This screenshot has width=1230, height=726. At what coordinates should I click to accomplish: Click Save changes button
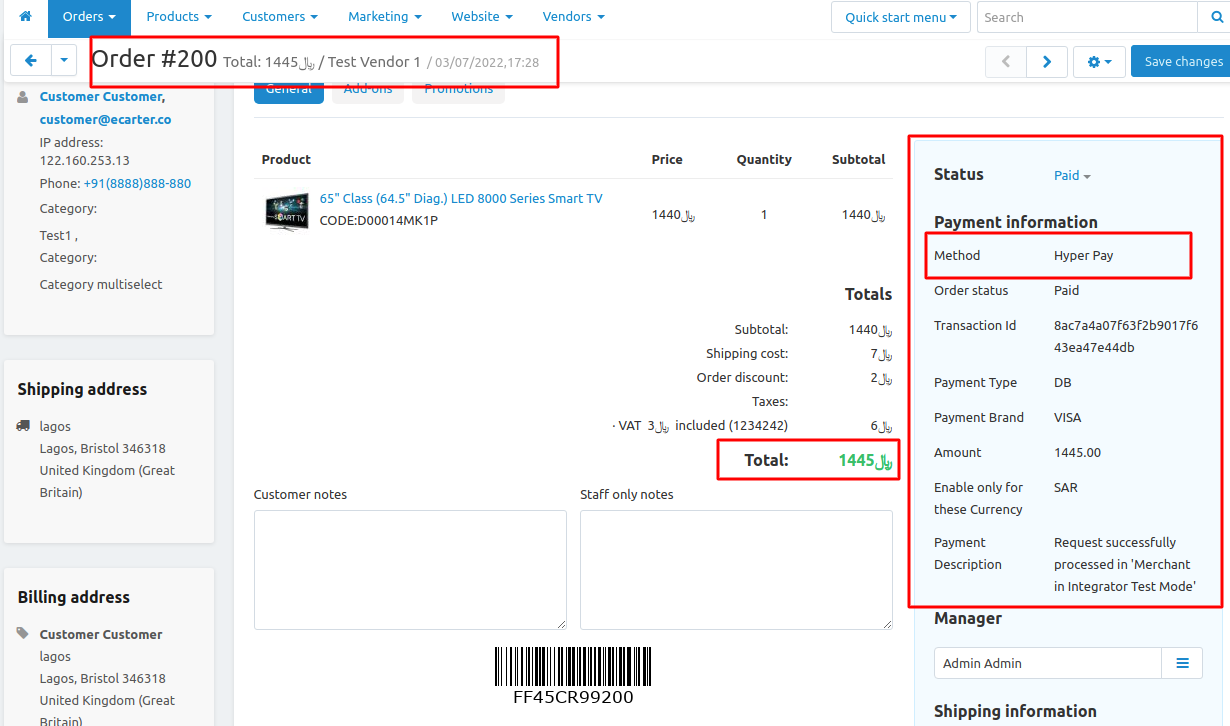coord(1183,62)
